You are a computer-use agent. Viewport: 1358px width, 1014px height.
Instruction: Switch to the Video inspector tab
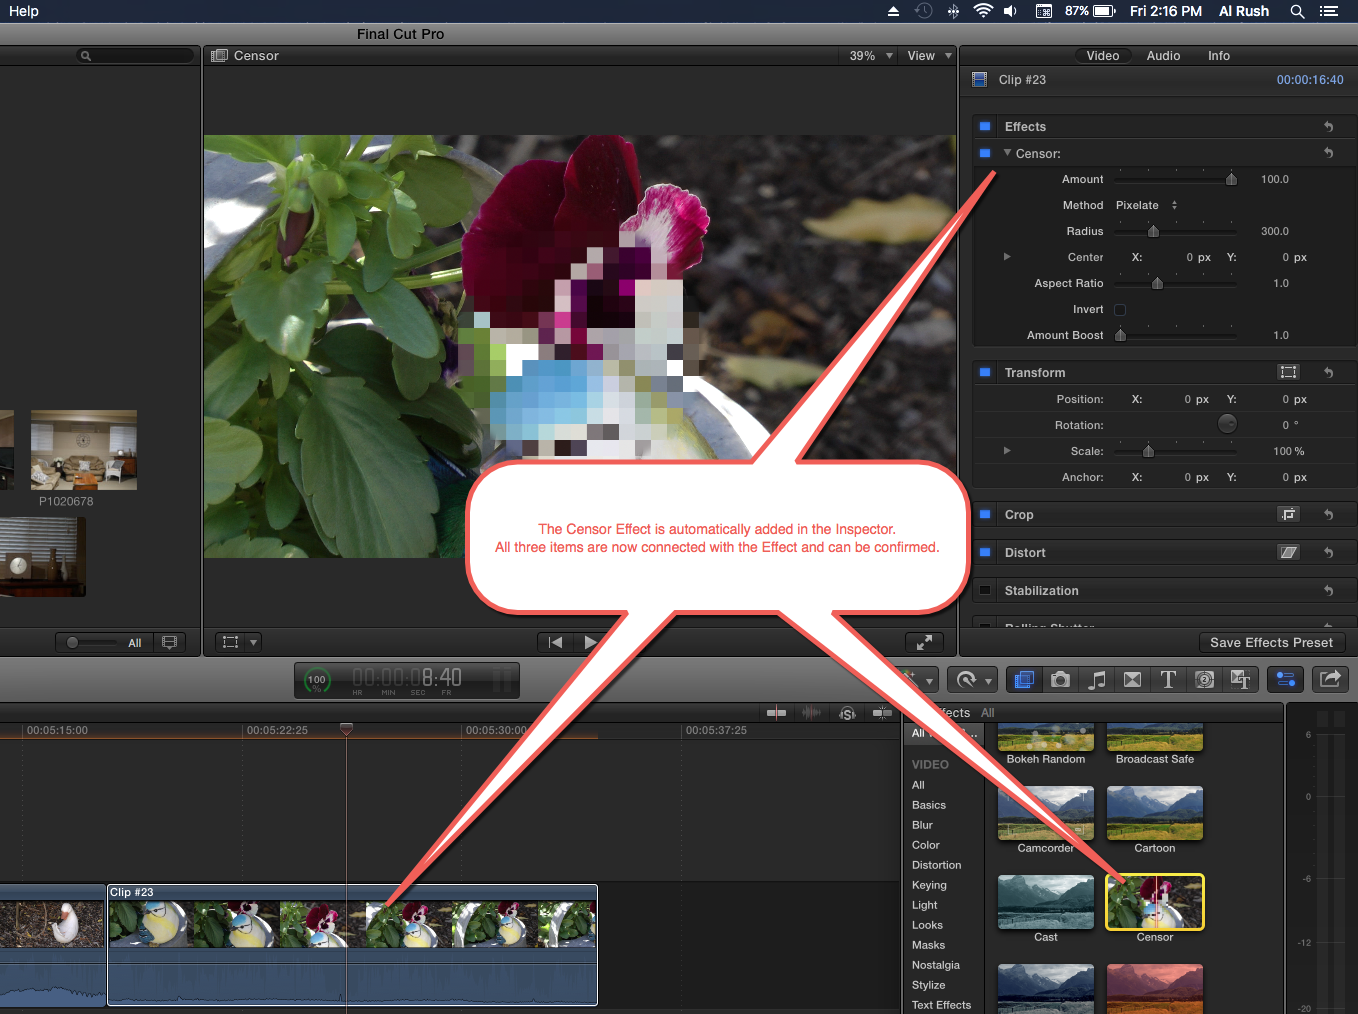pyautogui.click(x=1103, y=56)
